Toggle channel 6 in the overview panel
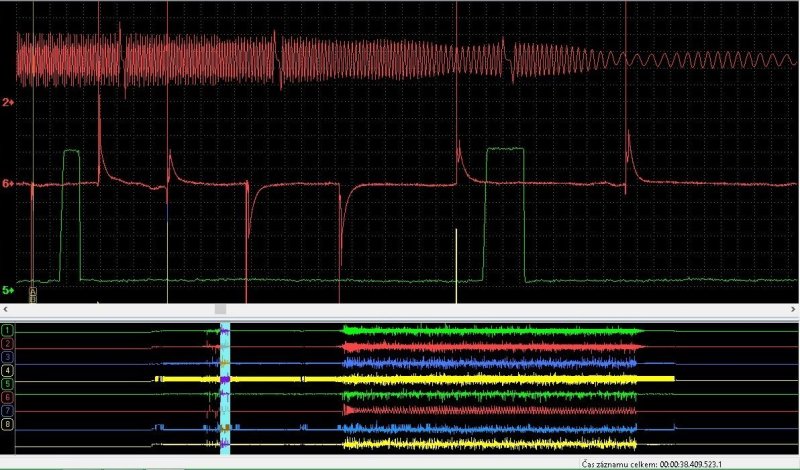Image resolution: width=800 pixels, height=470 pixels. [x=7, y=397]
